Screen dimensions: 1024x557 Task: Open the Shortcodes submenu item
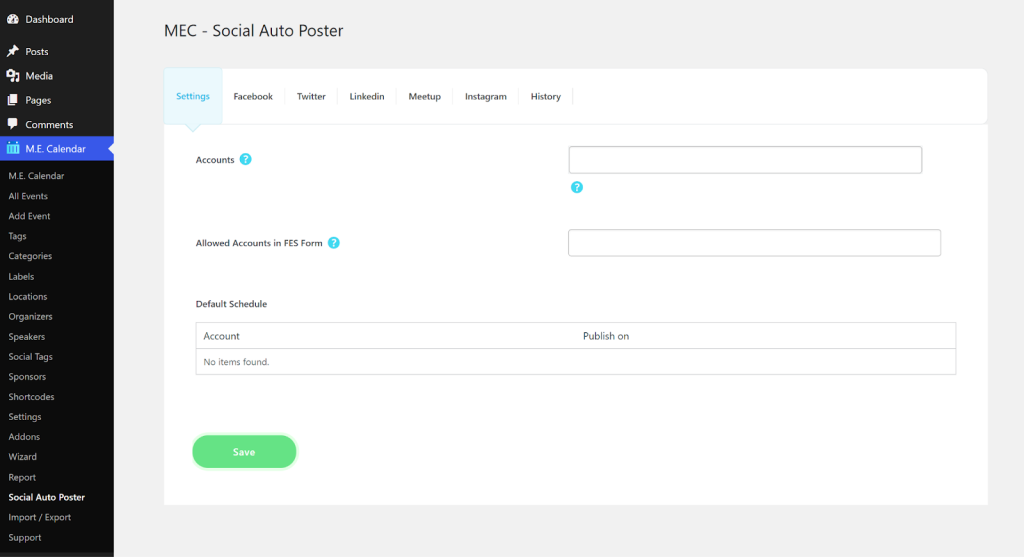click(x=31, y=396)
